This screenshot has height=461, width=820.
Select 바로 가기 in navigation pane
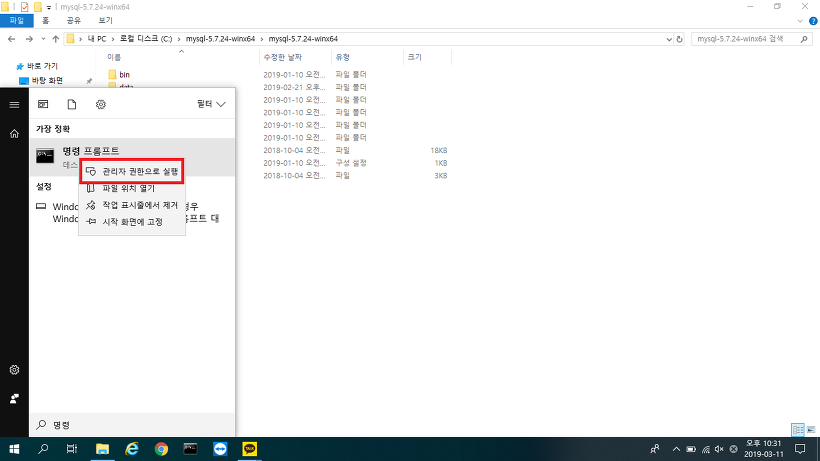click(x=42, y=66)
